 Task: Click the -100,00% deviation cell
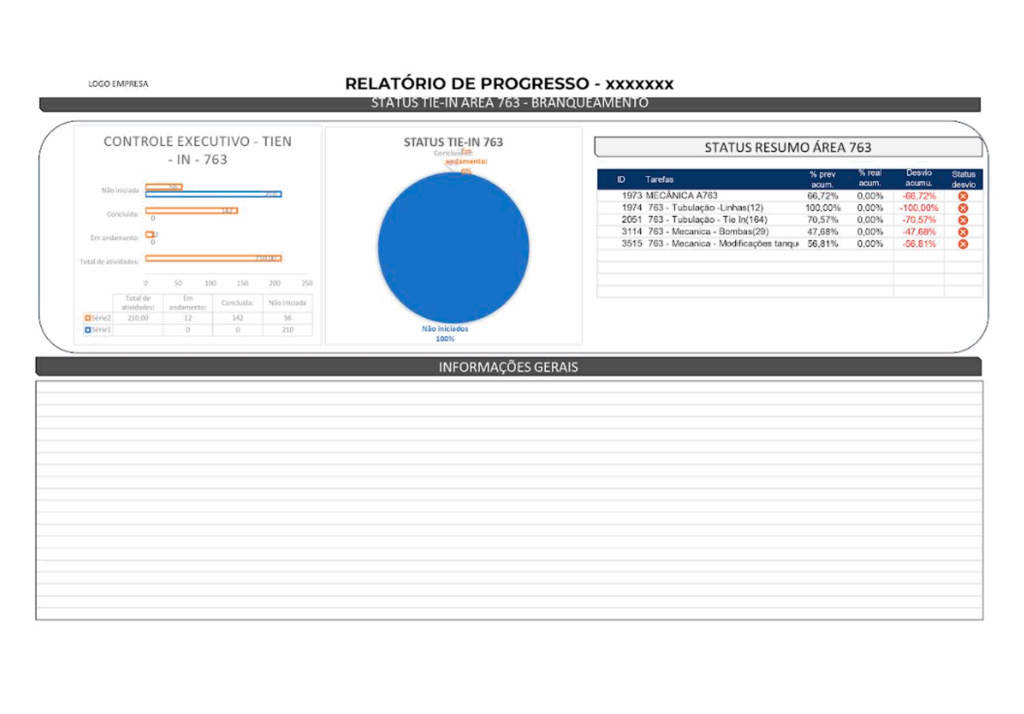[918, 208]
